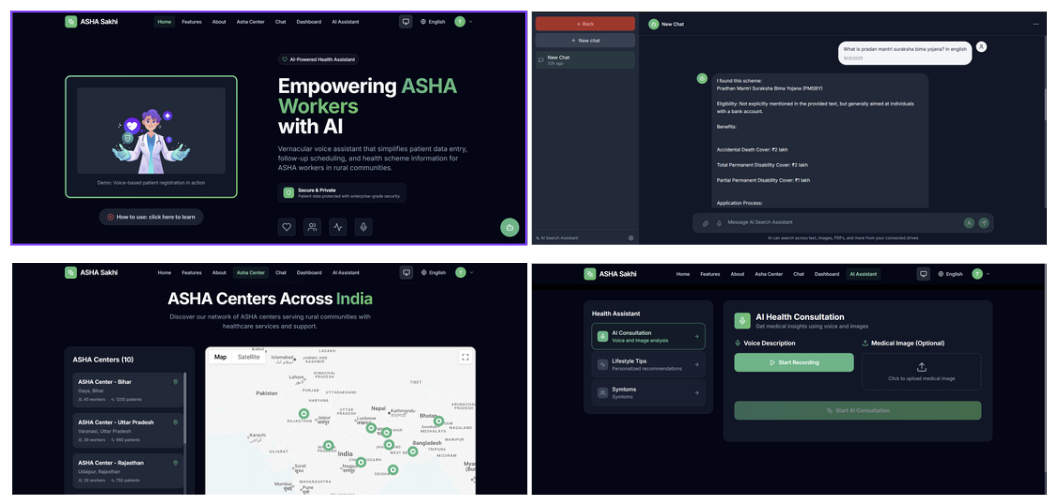The height and width of the screenshot is (504, 1057).
Task: Click the fullscreen icon on the India map
Action: 465,357
